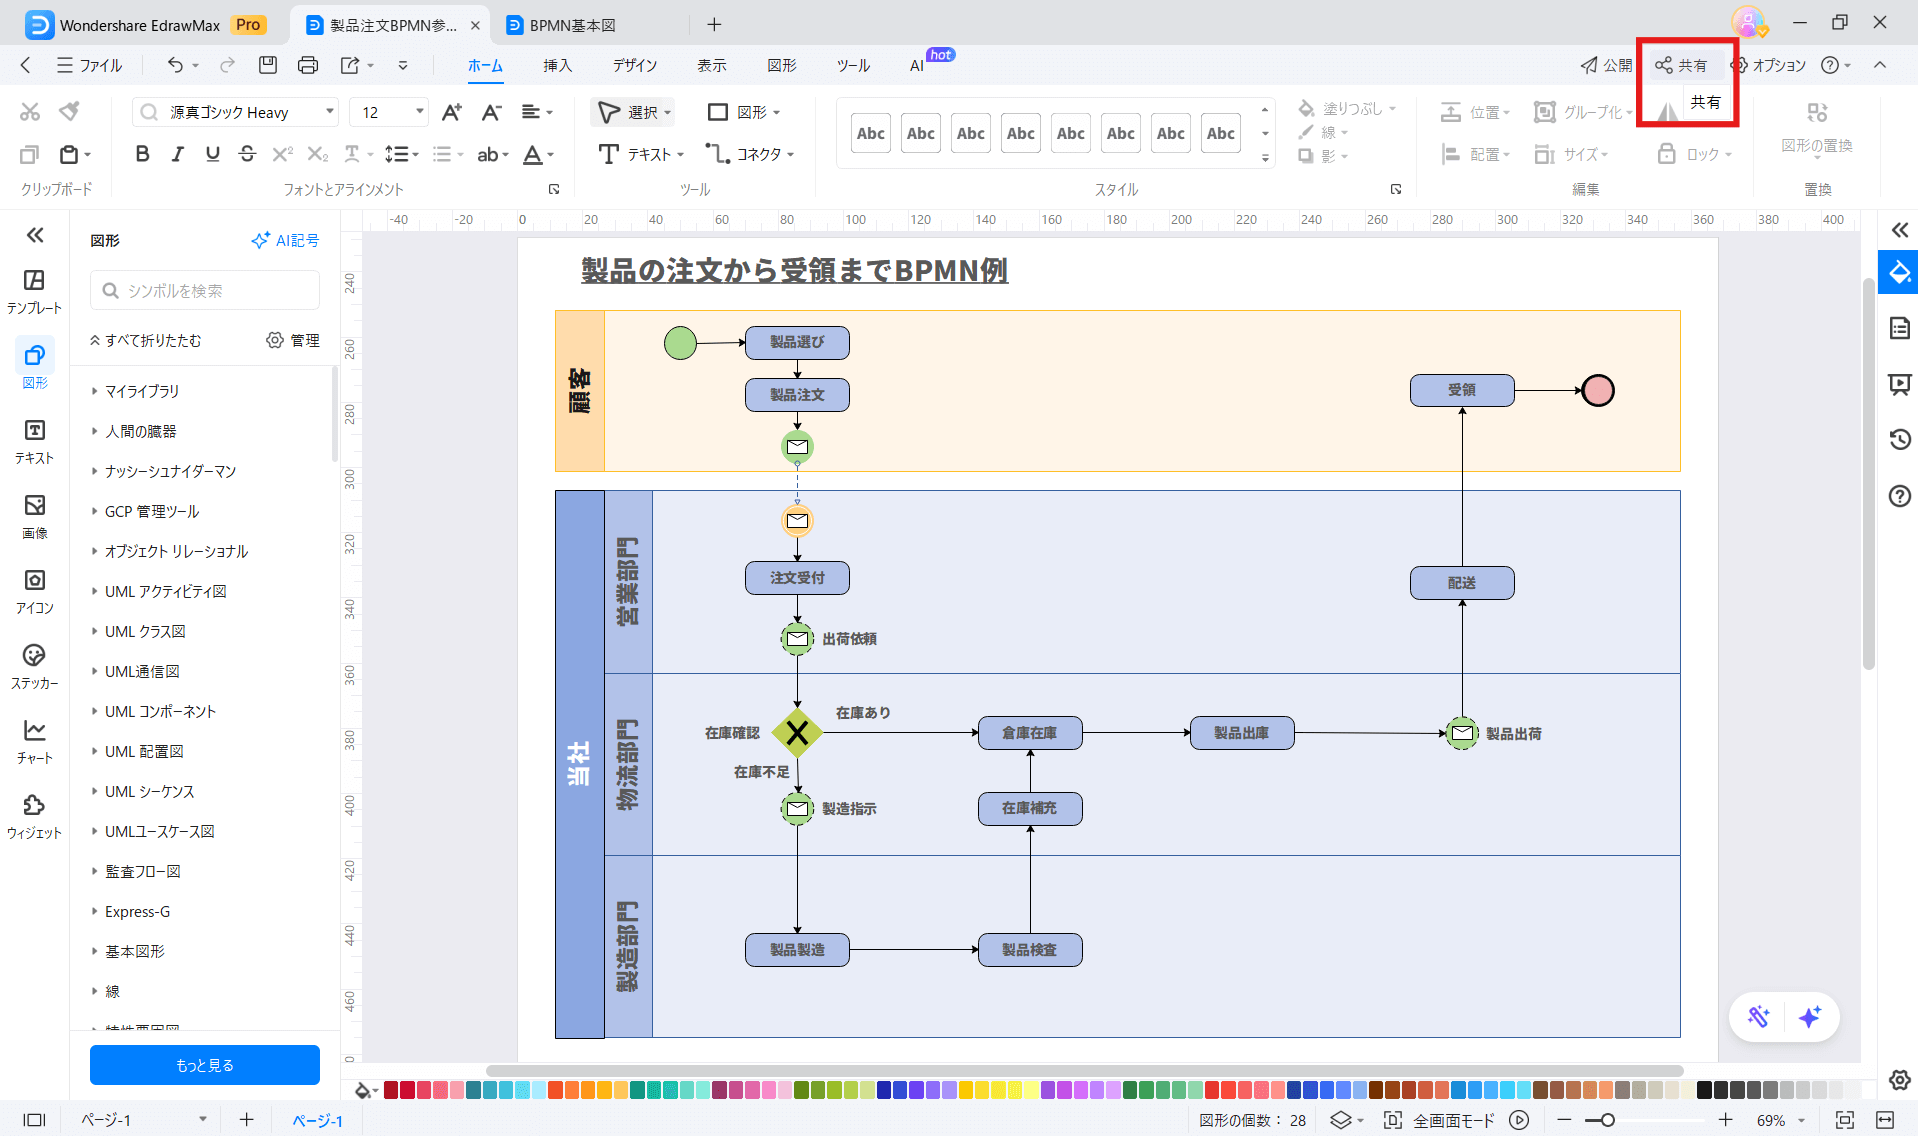Toggle 全画面モード full screen mode
Viewport: 1918px width, 1136px height.
click(1439, 1120)
